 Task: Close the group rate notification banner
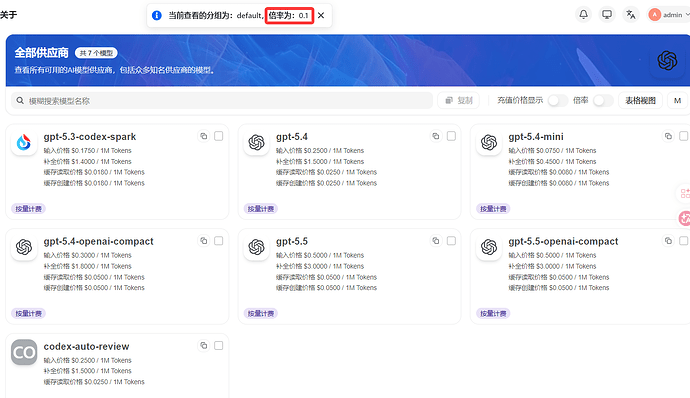point(321,15)
